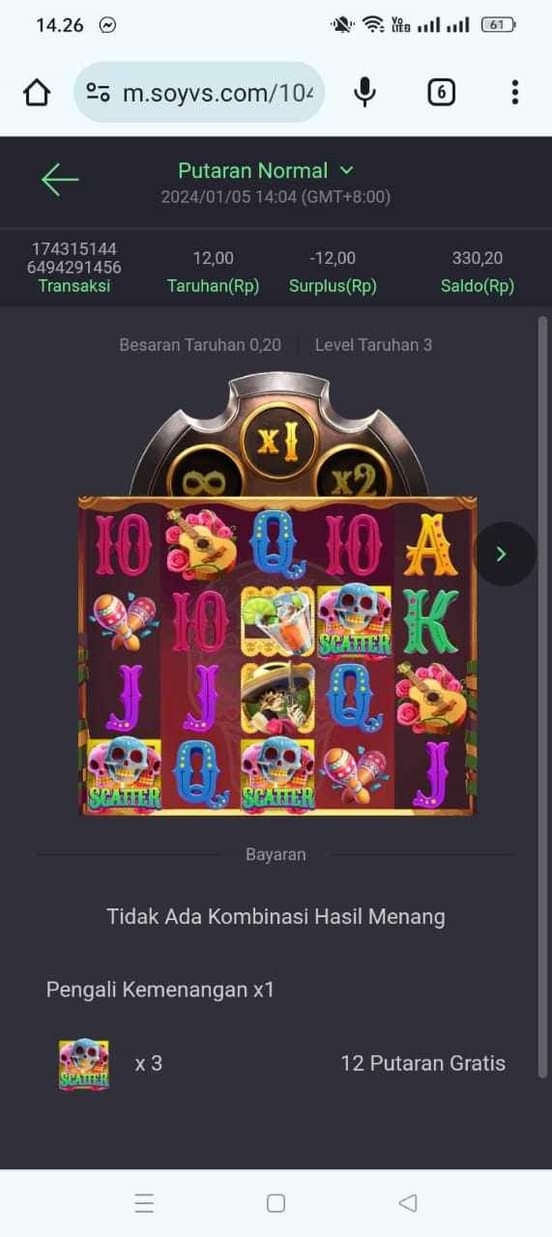
Task: Tap the green back arrow
Action: [x=59, y=179]
